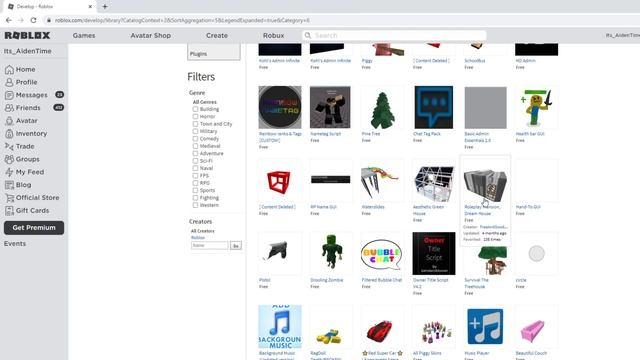The height and width of the screenshot is (360, 640).
Task: Check the Building genre filter
Action: [195, 109]
